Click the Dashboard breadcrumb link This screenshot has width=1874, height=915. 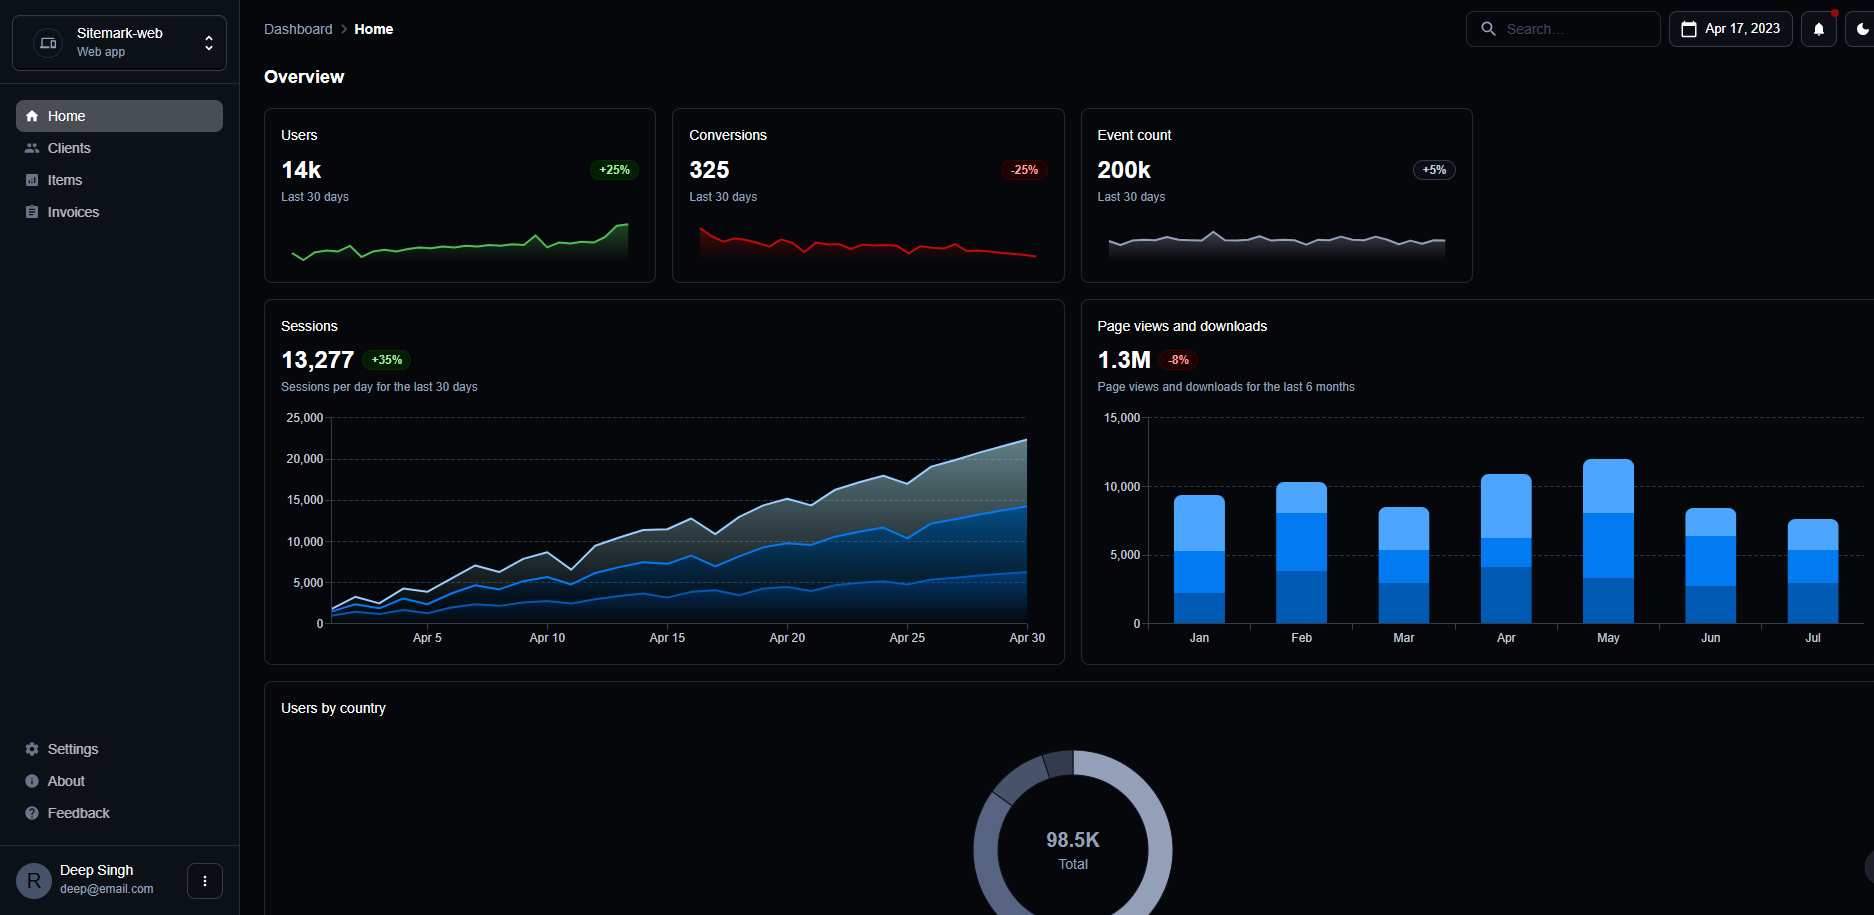[x=298, y=29]
